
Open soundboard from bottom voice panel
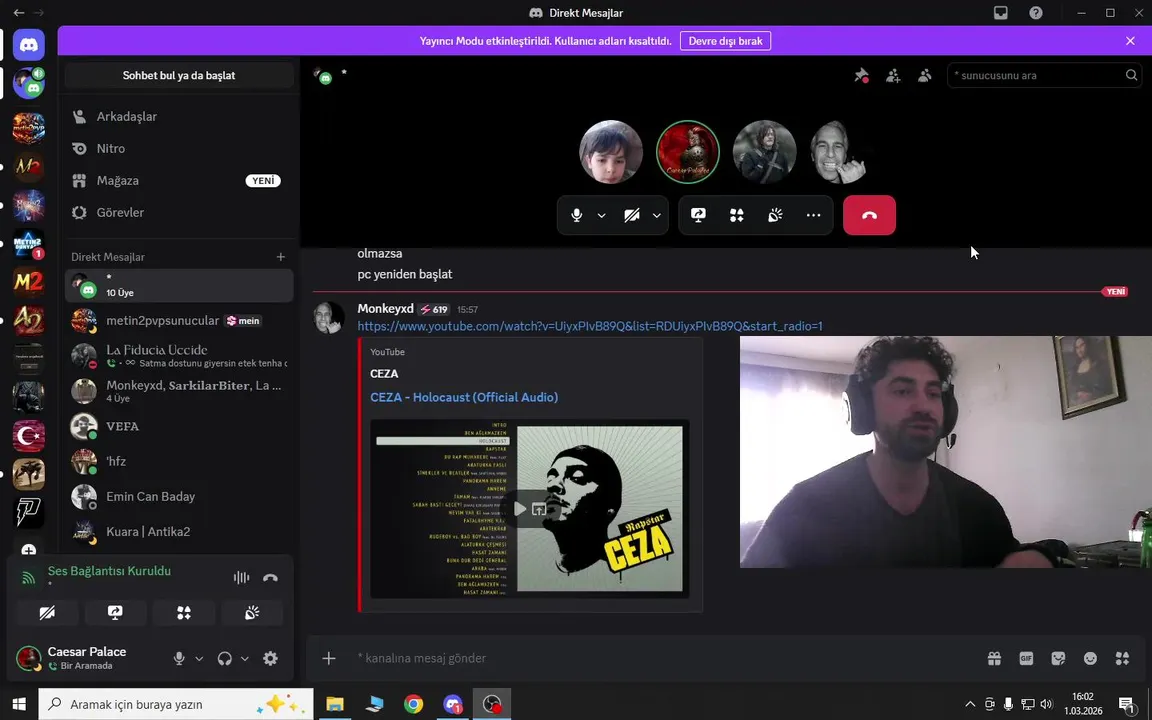pyautogui.click(x=252, y=613)
